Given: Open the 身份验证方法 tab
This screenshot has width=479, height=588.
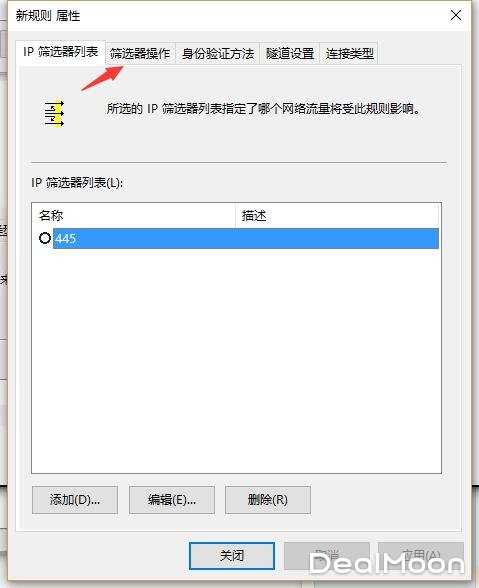Looking at the screenshot, I should click(x=218, y=54).
